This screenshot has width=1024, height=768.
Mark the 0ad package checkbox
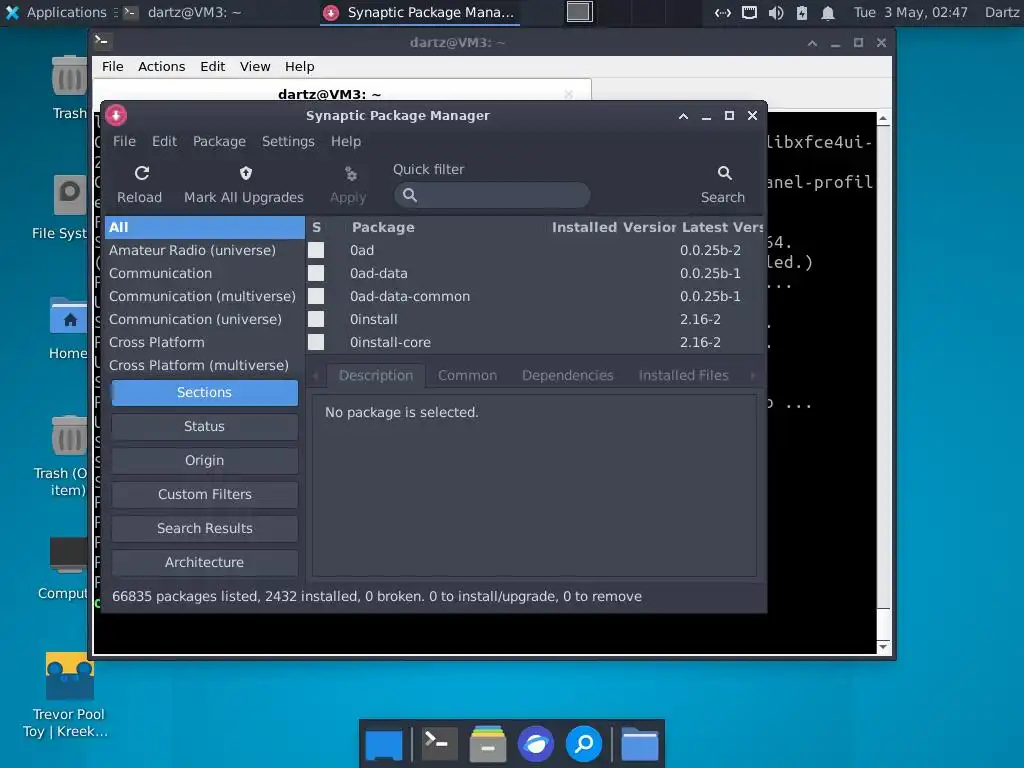pyautogui.click(x=316, y=250)
